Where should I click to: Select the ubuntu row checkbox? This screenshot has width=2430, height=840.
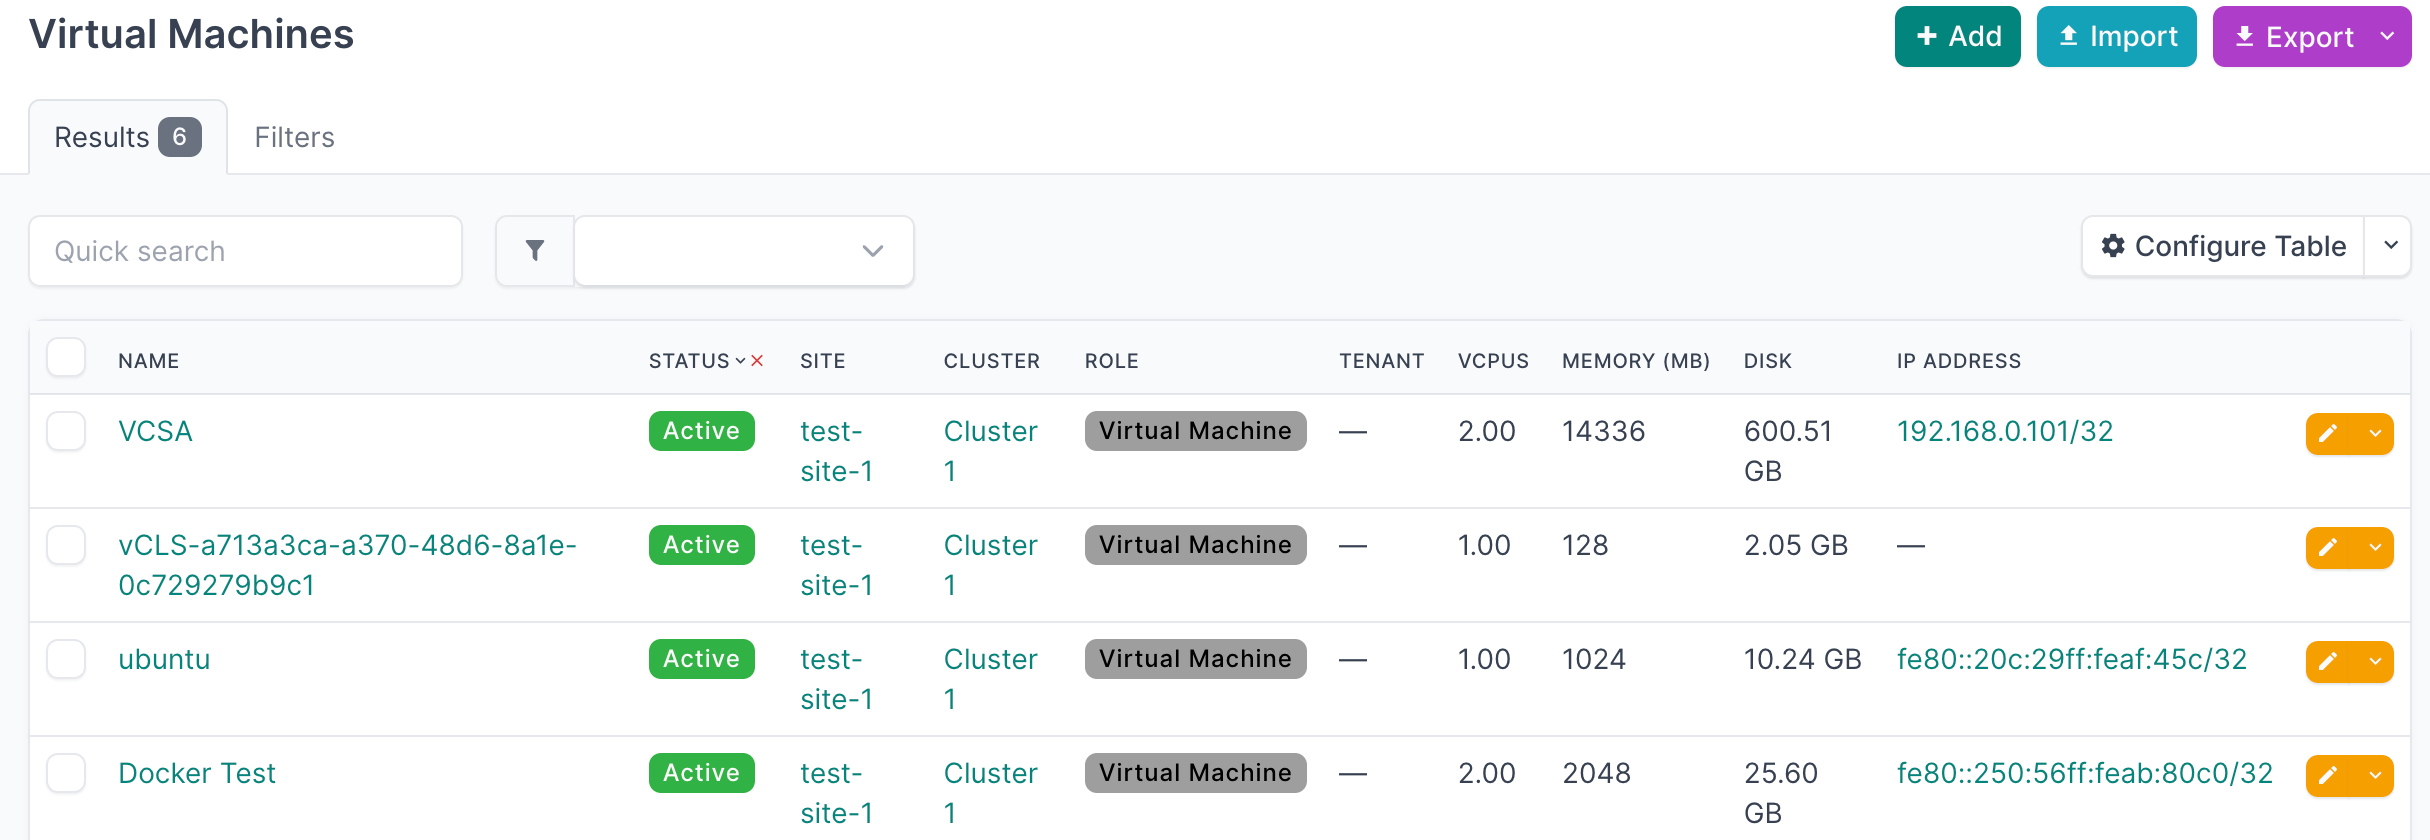(66, 659)
